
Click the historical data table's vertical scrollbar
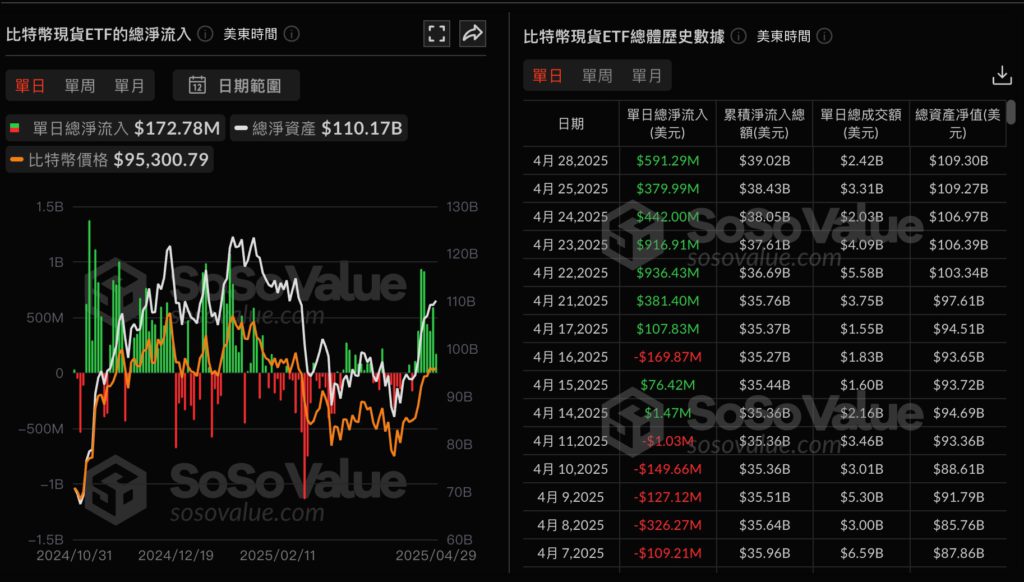pyautogui.click(x=1011, y=112)
